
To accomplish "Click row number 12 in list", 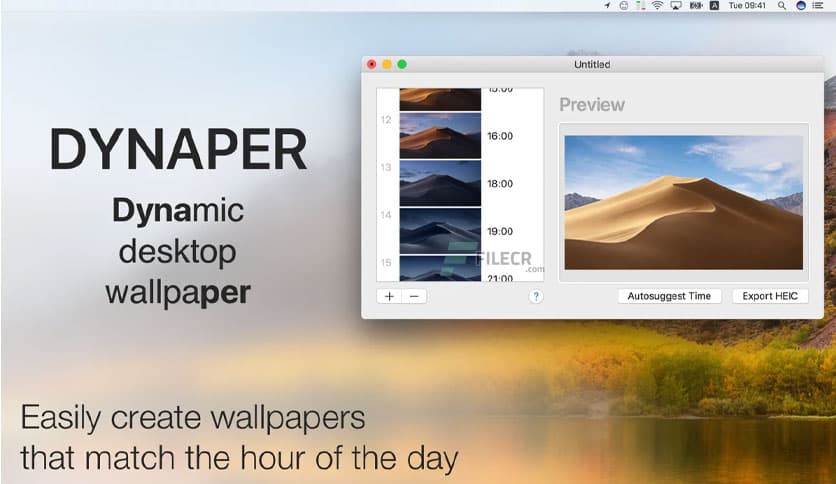I will click(x=386, y=120).
